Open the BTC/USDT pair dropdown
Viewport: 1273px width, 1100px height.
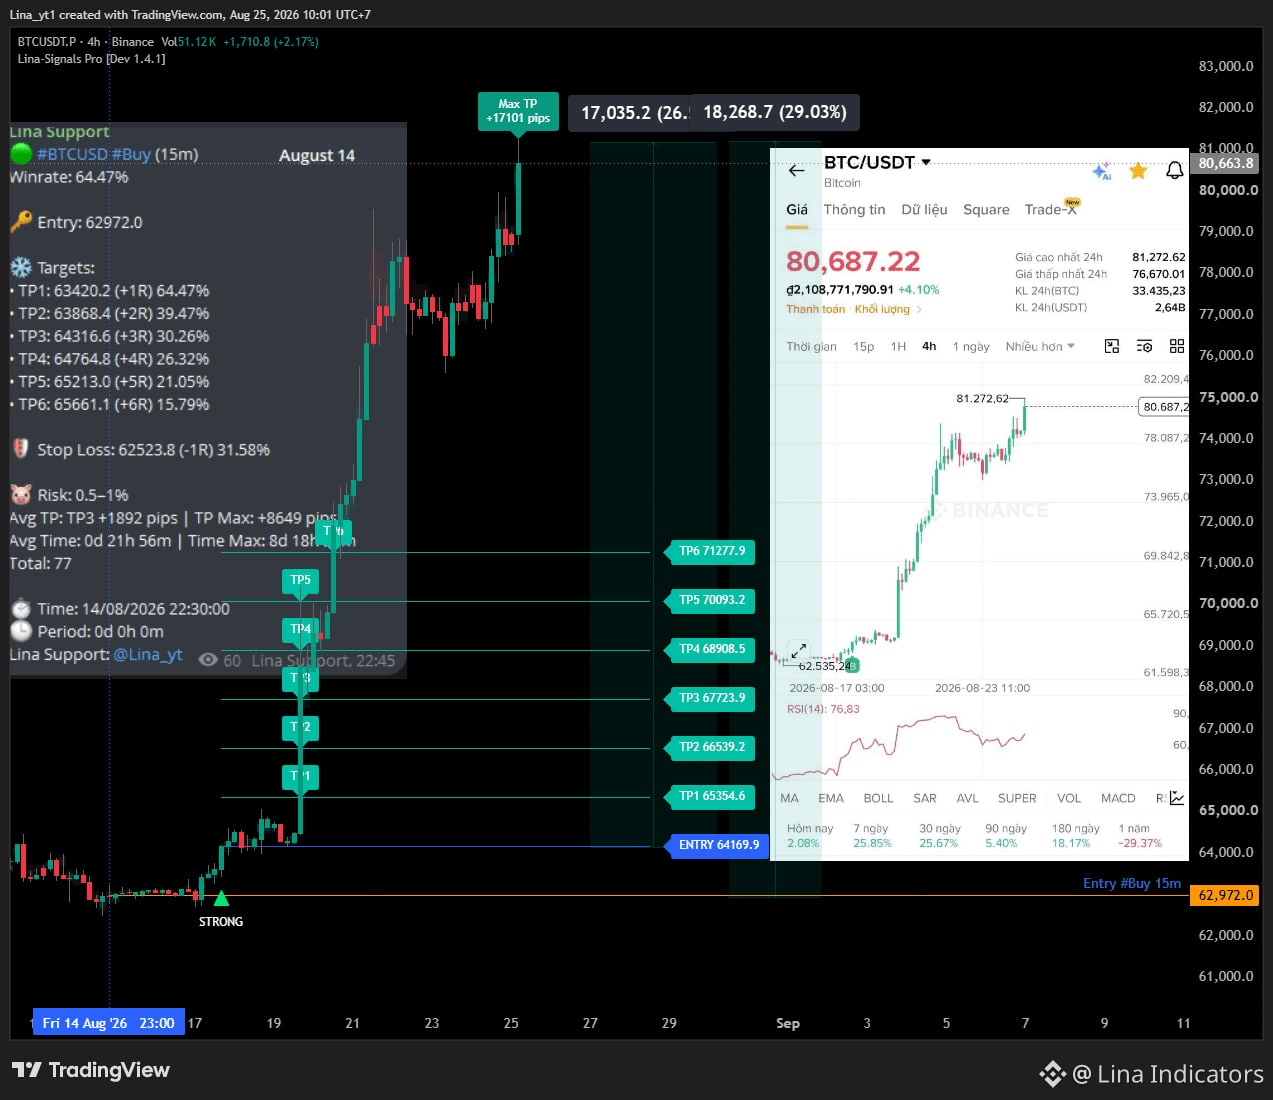tap(877, 162)
